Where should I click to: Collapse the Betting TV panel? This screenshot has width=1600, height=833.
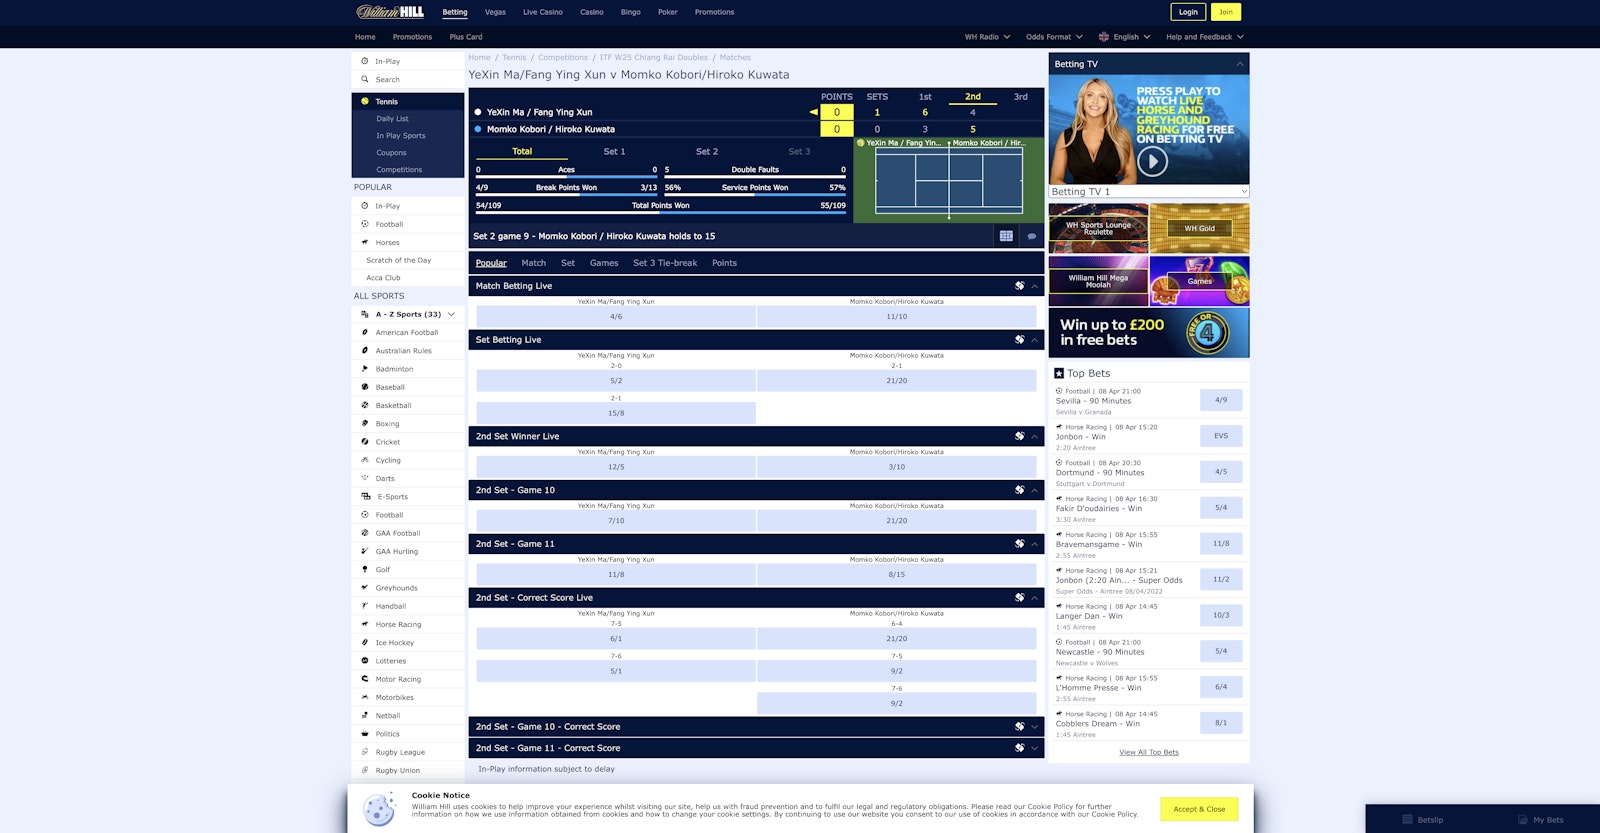(x=1240, y=64)
